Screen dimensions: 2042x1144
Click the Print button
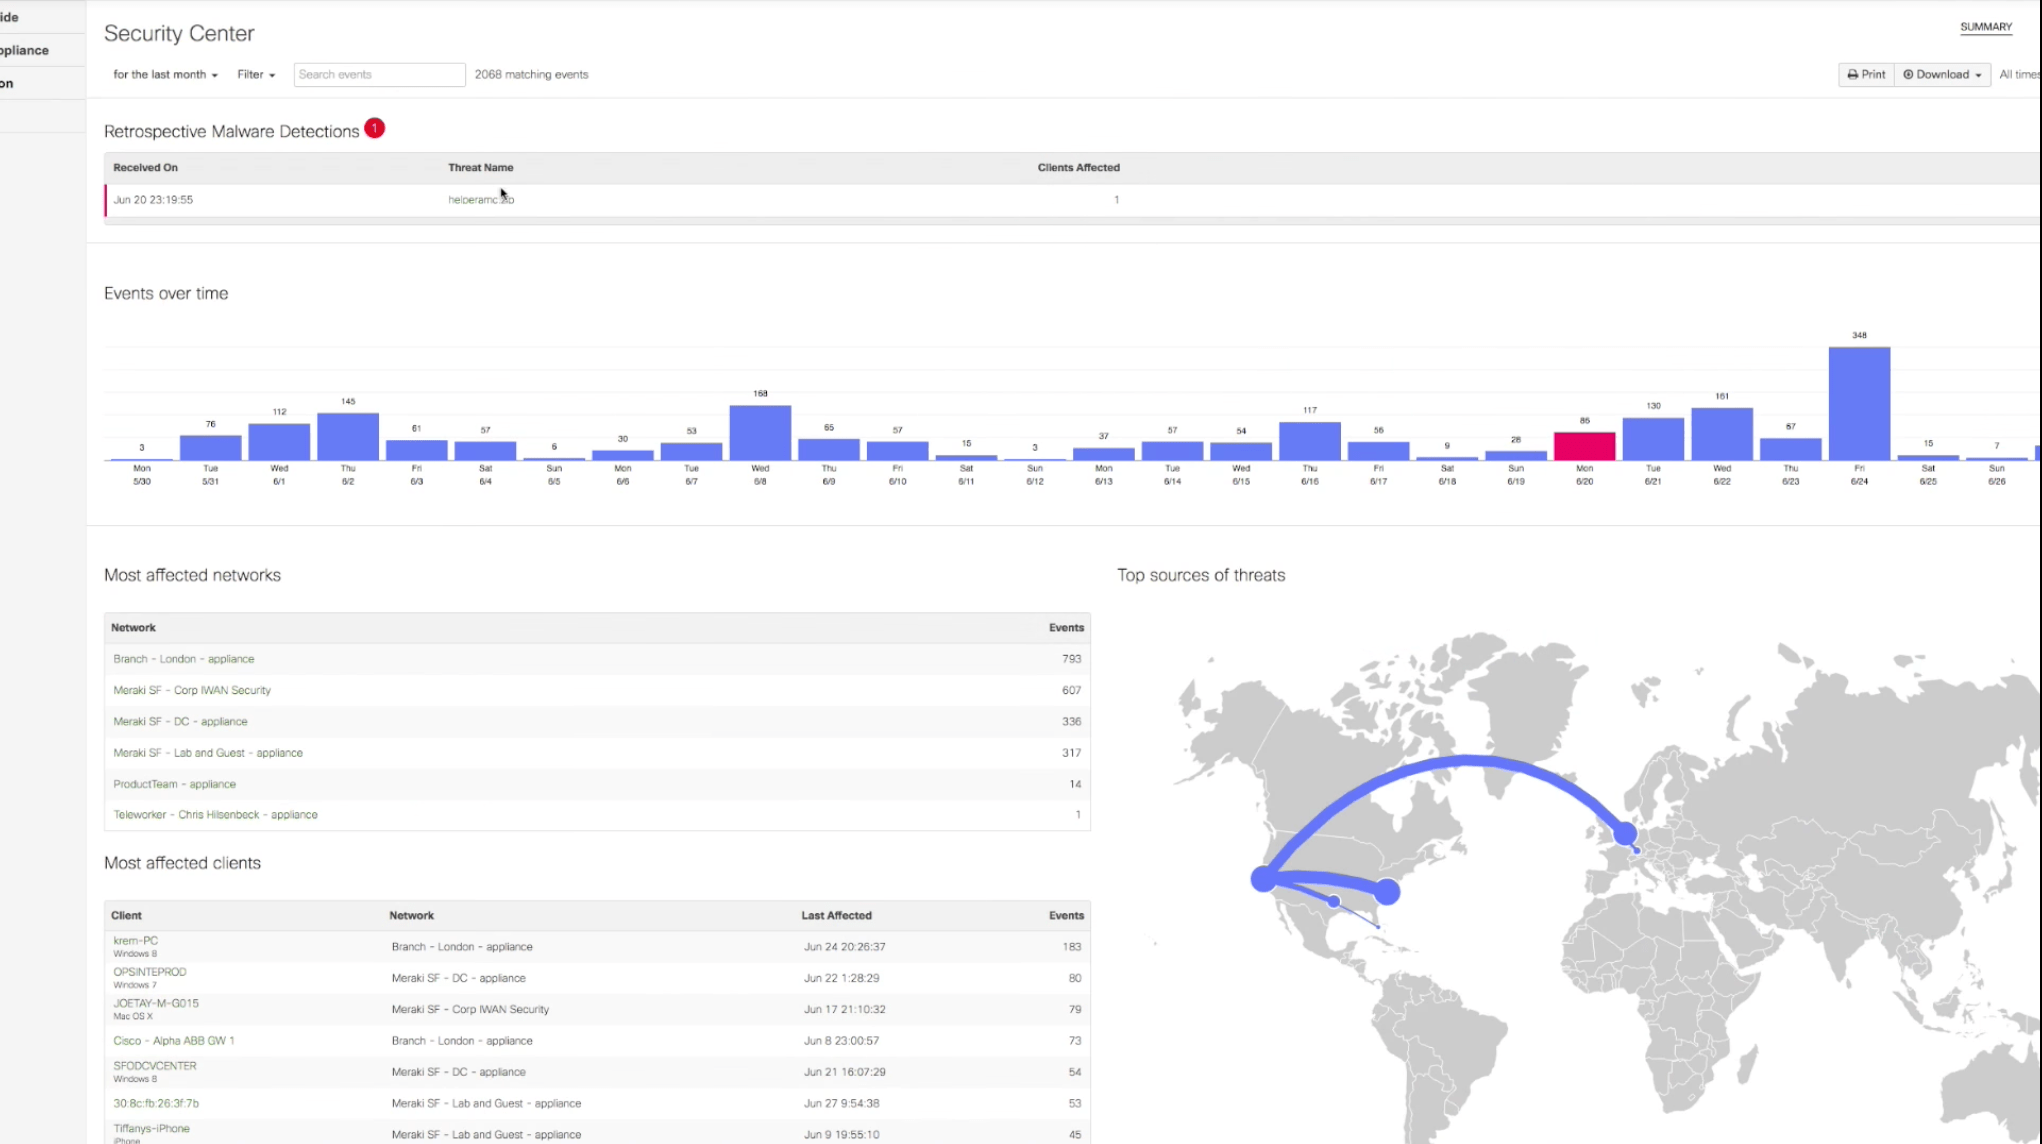[x=1866, y=75]
